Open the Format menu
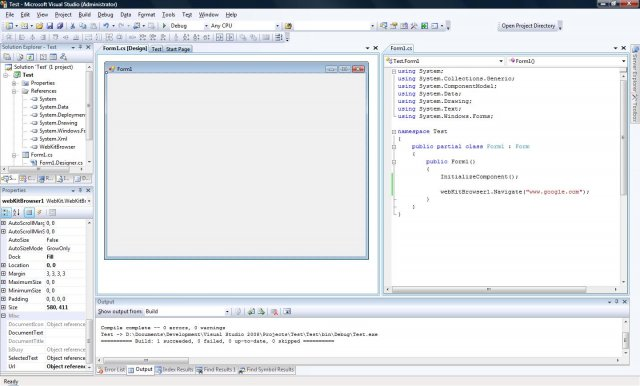Image resolution: width=640 pixels, height=386 pixels. tap(146, 15)
